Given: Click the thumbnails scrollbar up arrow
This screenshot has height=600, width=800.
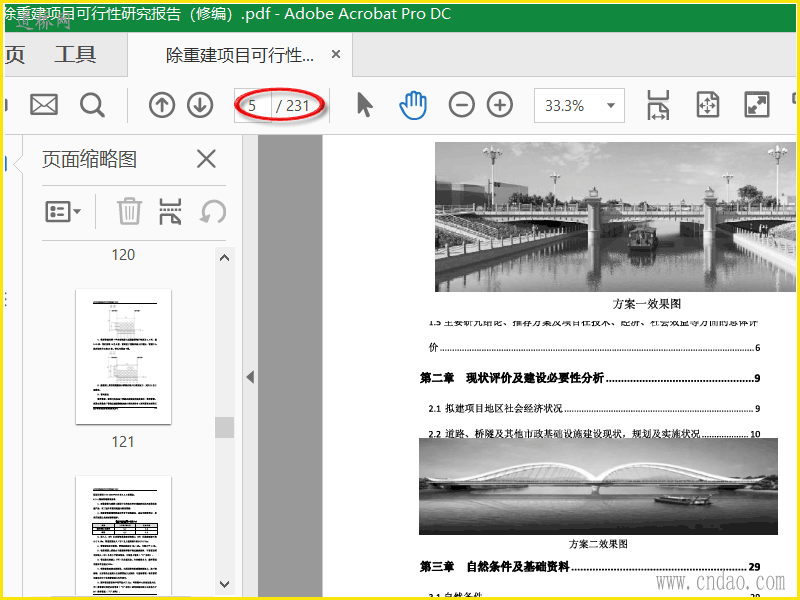Looking at the screenshot, I should tap(224, 258).
